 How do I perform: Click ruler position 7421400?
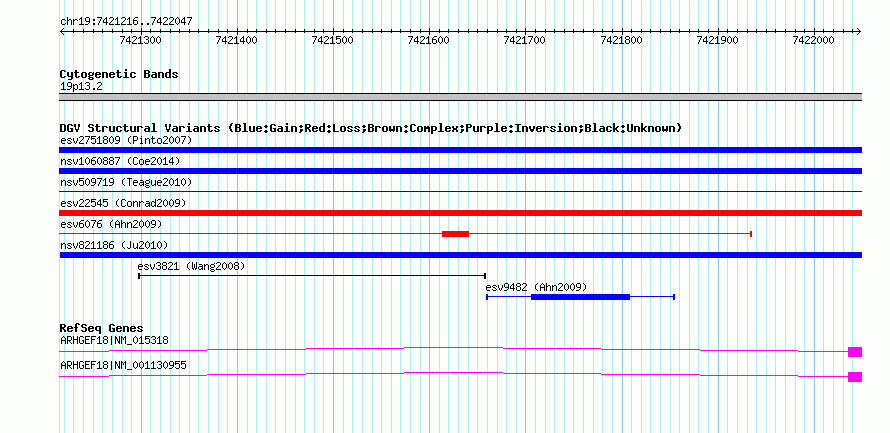pyautogui.click(x=237, y=40)
